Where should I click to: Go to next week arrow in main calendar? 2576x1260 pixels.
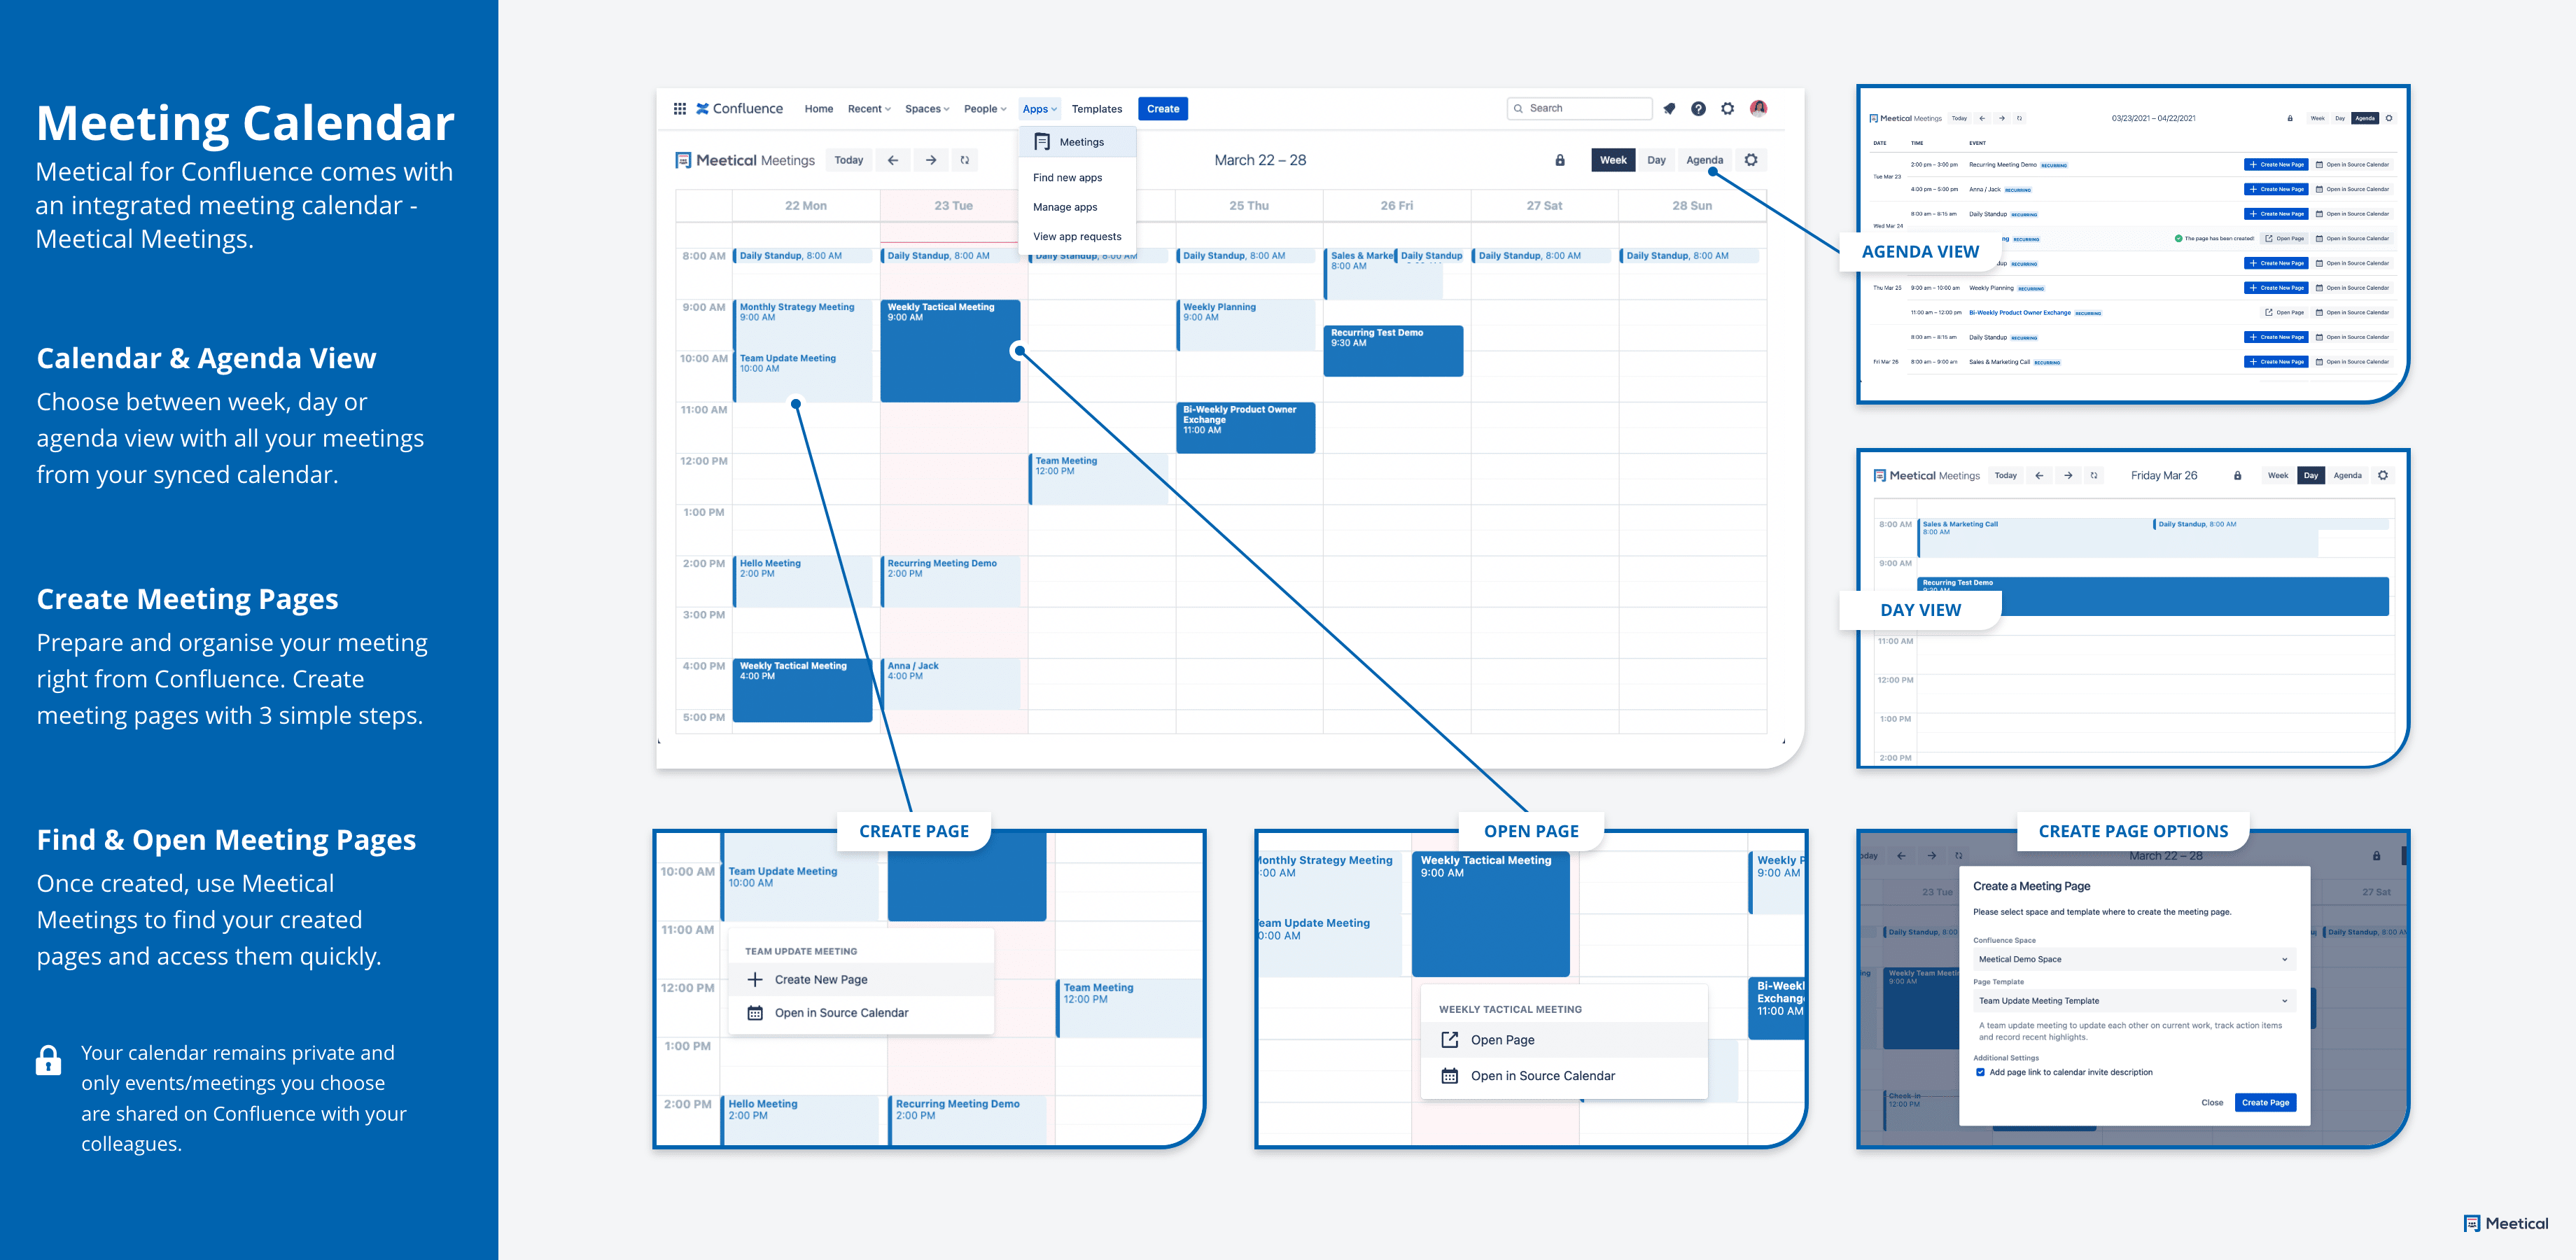(931, 160)
